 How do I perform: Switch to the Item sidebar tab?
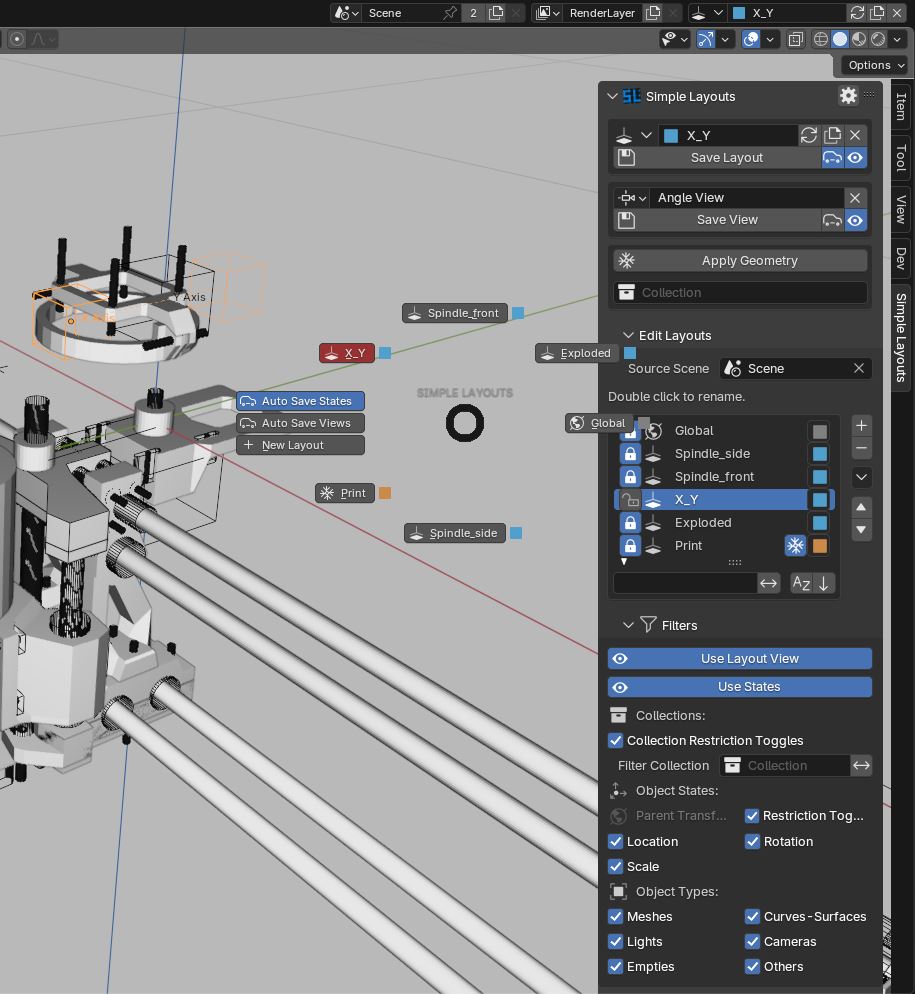pos(900,107)
